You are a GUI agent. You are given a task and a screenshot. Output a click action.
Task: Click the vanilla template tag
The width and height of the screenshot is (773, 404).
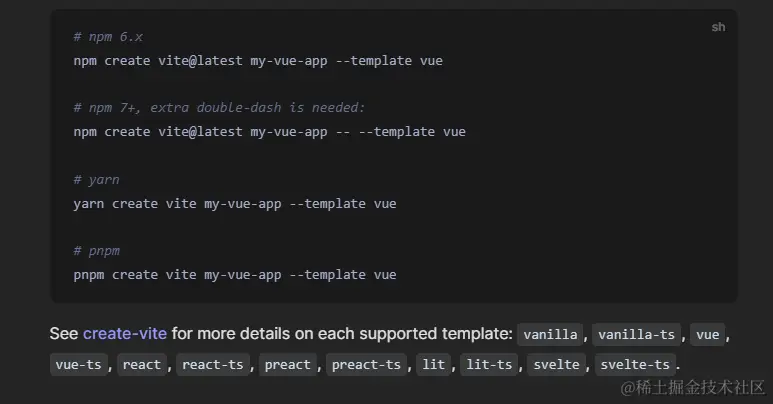[x=551, y=335]
